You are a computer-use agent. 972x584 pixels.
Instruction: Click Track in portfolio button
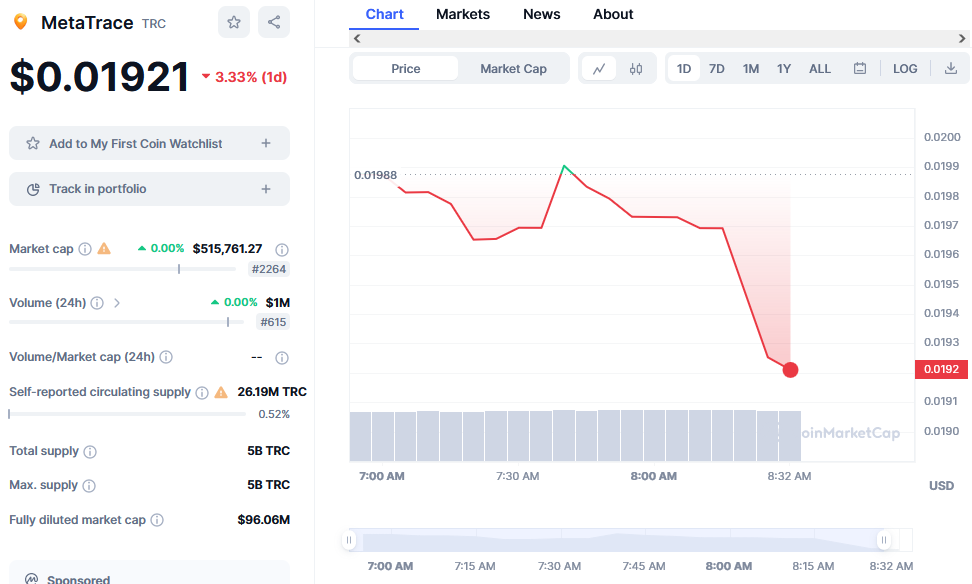(x=149, y=189)
